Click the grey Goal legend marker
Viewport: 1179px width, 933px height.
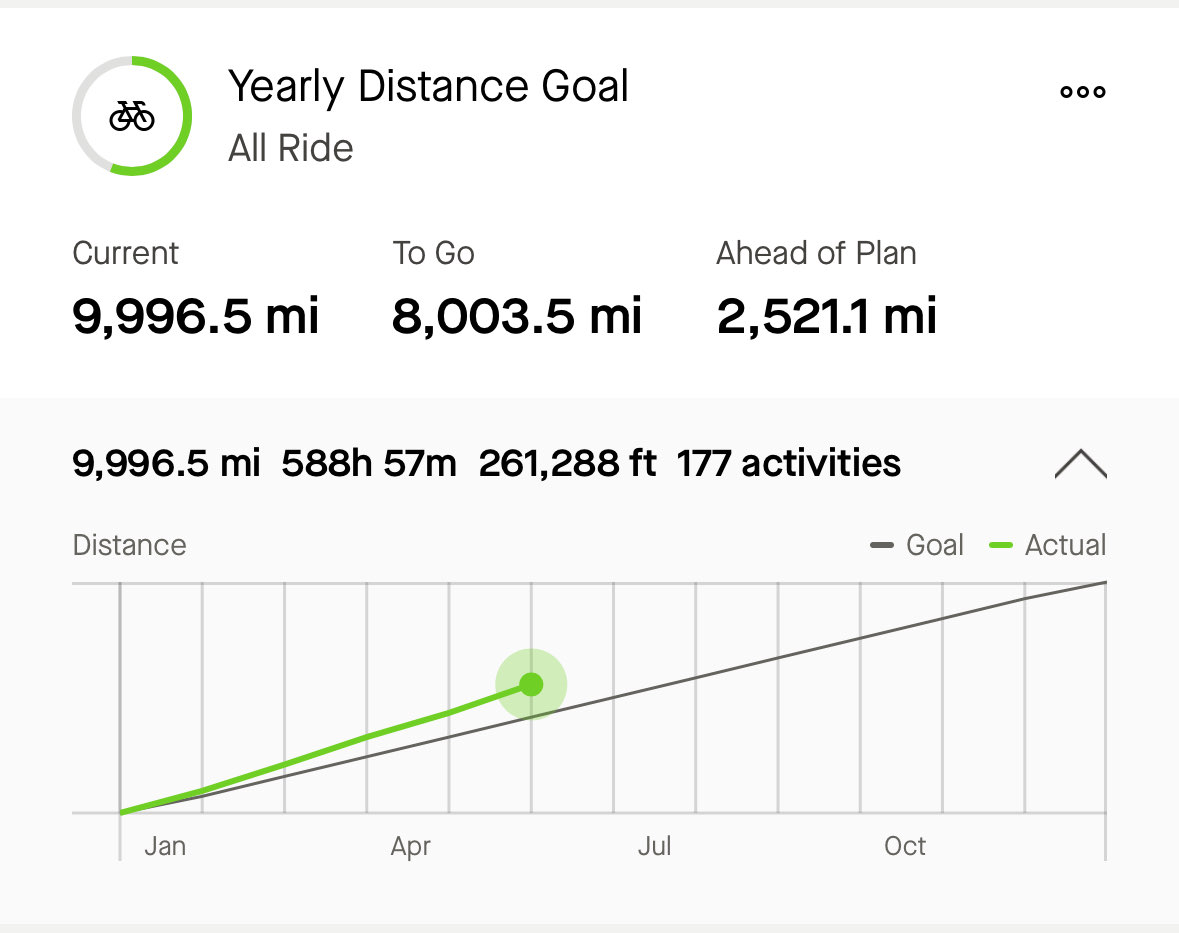click(x=881, y=545)
